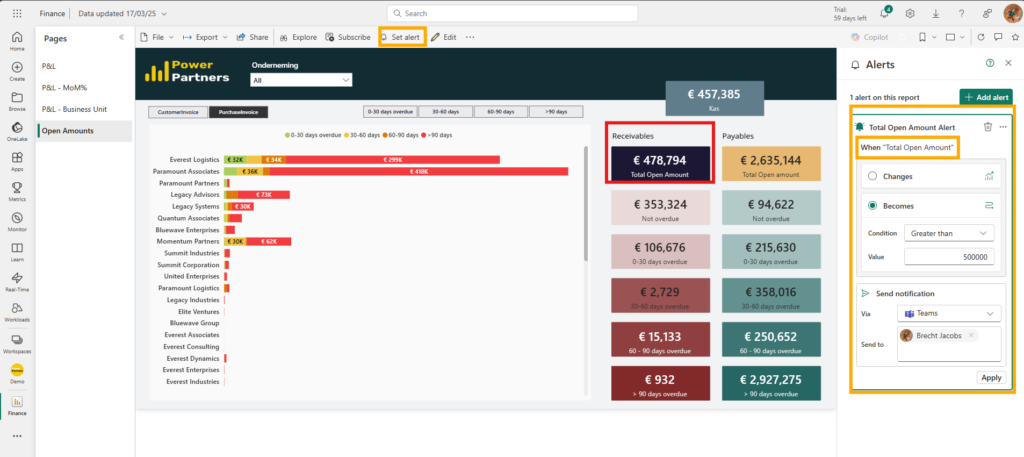Toggle the CustomerInvoice slicer button
The height and width of the screenshot is (457, 1024).
click(178, 112)
